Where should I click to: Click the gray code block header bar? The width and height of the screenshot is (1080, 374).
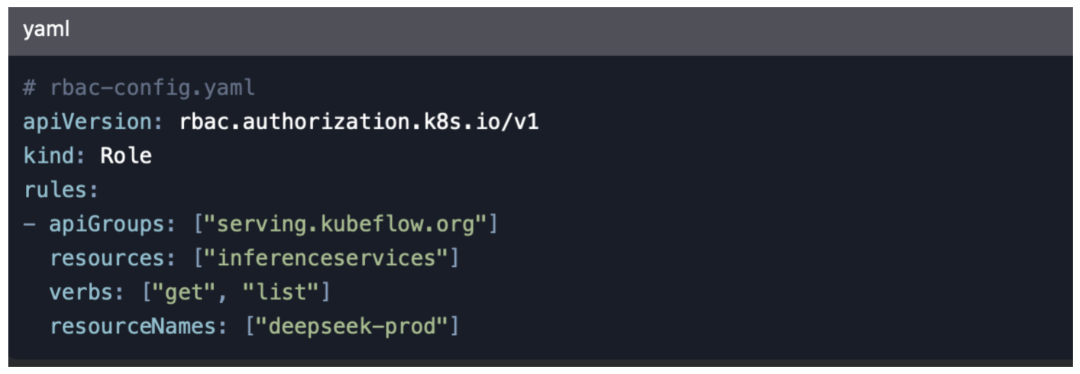(540, 31)
